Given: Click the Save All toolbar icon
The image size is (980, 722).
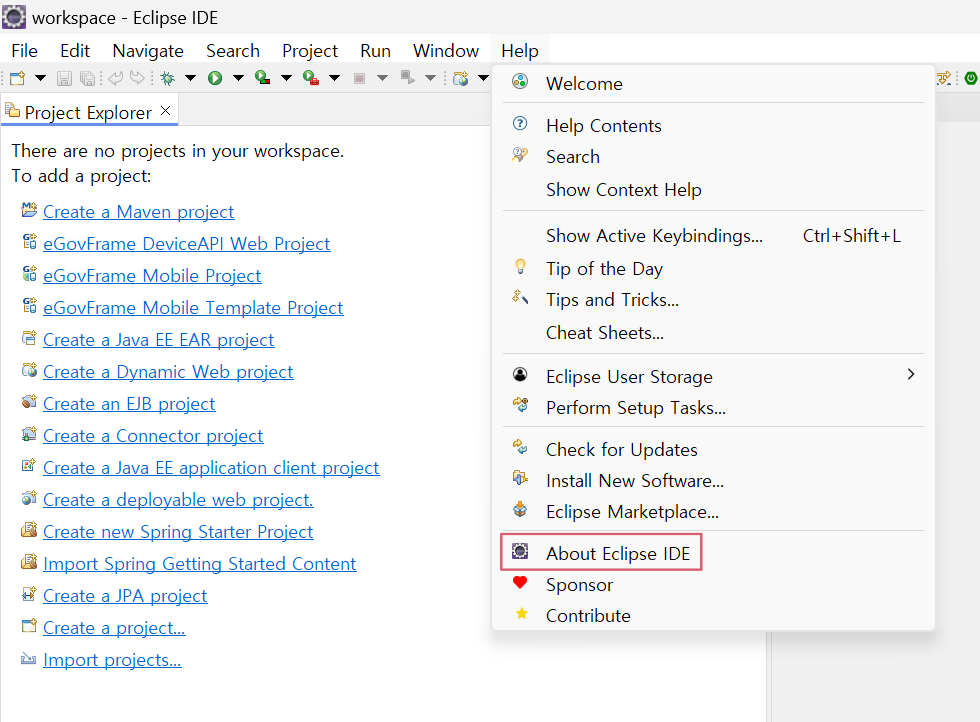Looking at the screenshot, I should point(88,78).
